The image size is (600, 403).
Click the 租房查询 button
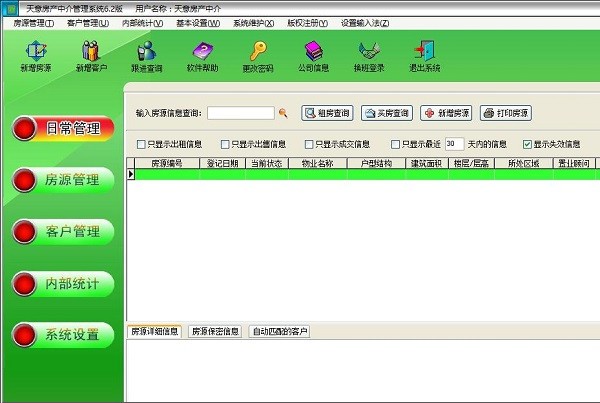point(327,114)
